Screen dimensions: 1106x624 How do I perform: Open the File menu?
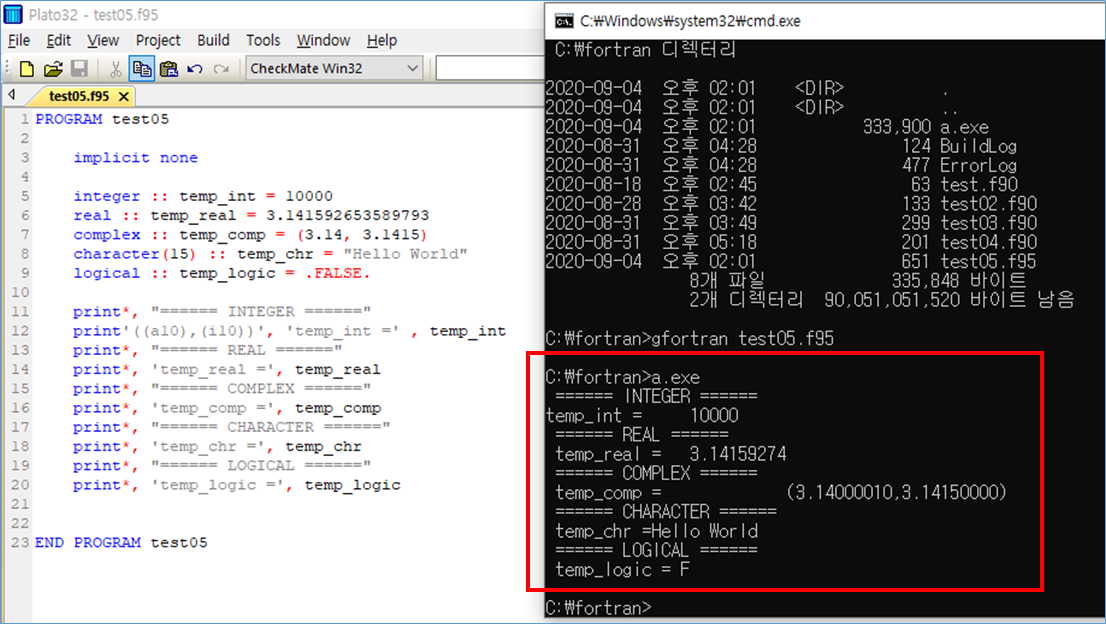(19, 40)
